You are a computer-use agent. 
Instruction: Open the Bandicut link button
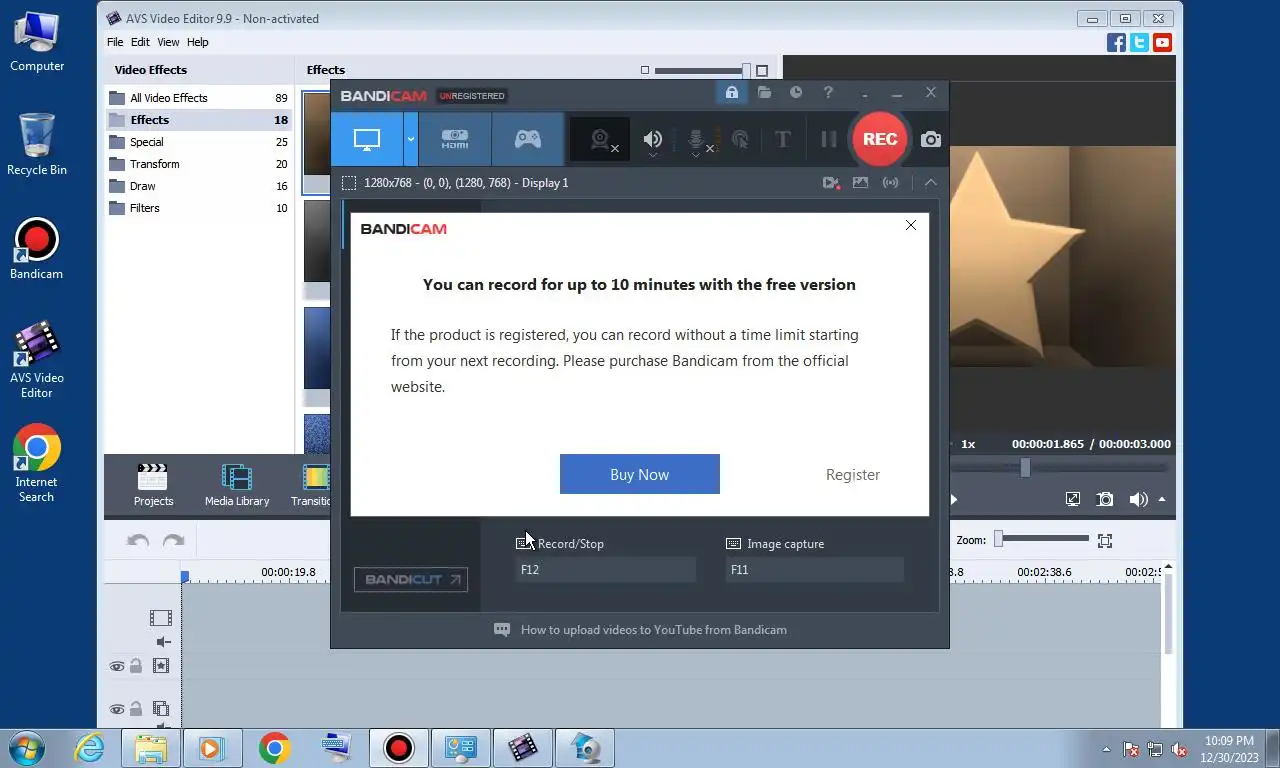410,579
